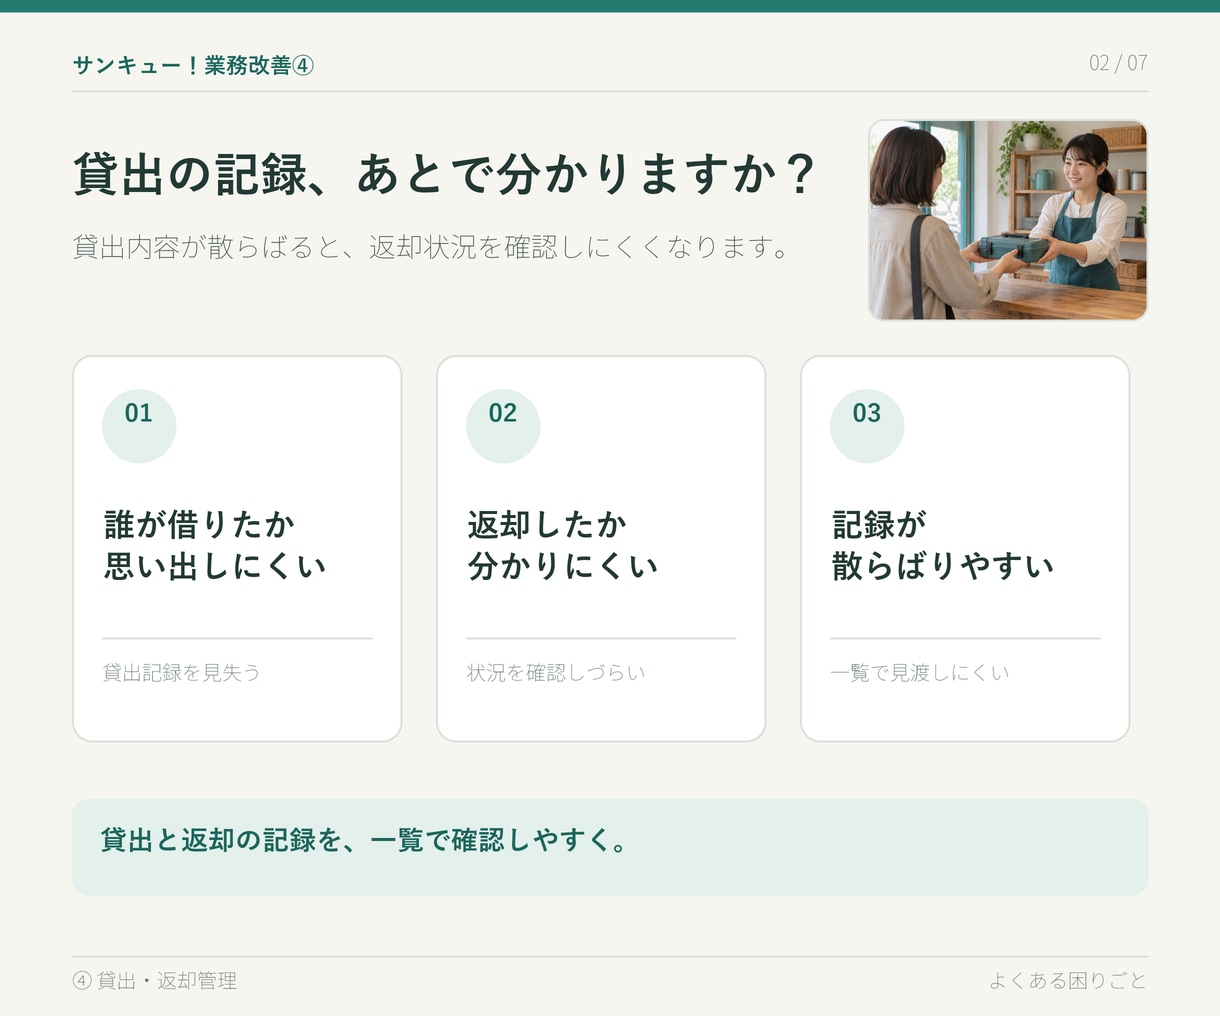Click the footer text よくある困りごと
The height and width of the screenshot is (1016, 1220).
coord(1068,981)
